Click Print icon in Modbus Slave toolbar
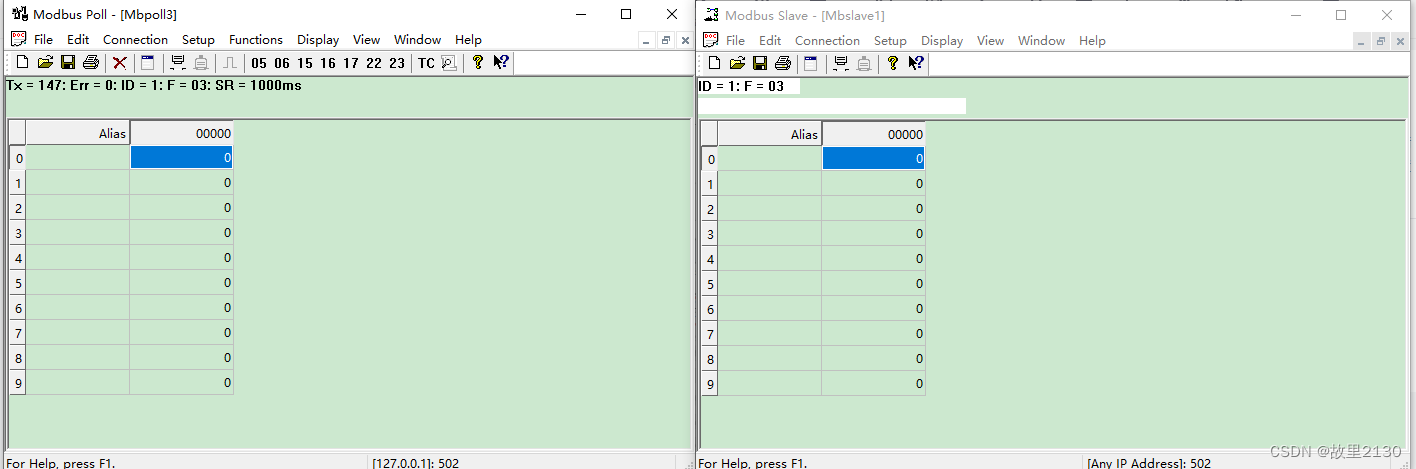The width and height of the screenshot is (1416, 469). (x=783, y=63)
